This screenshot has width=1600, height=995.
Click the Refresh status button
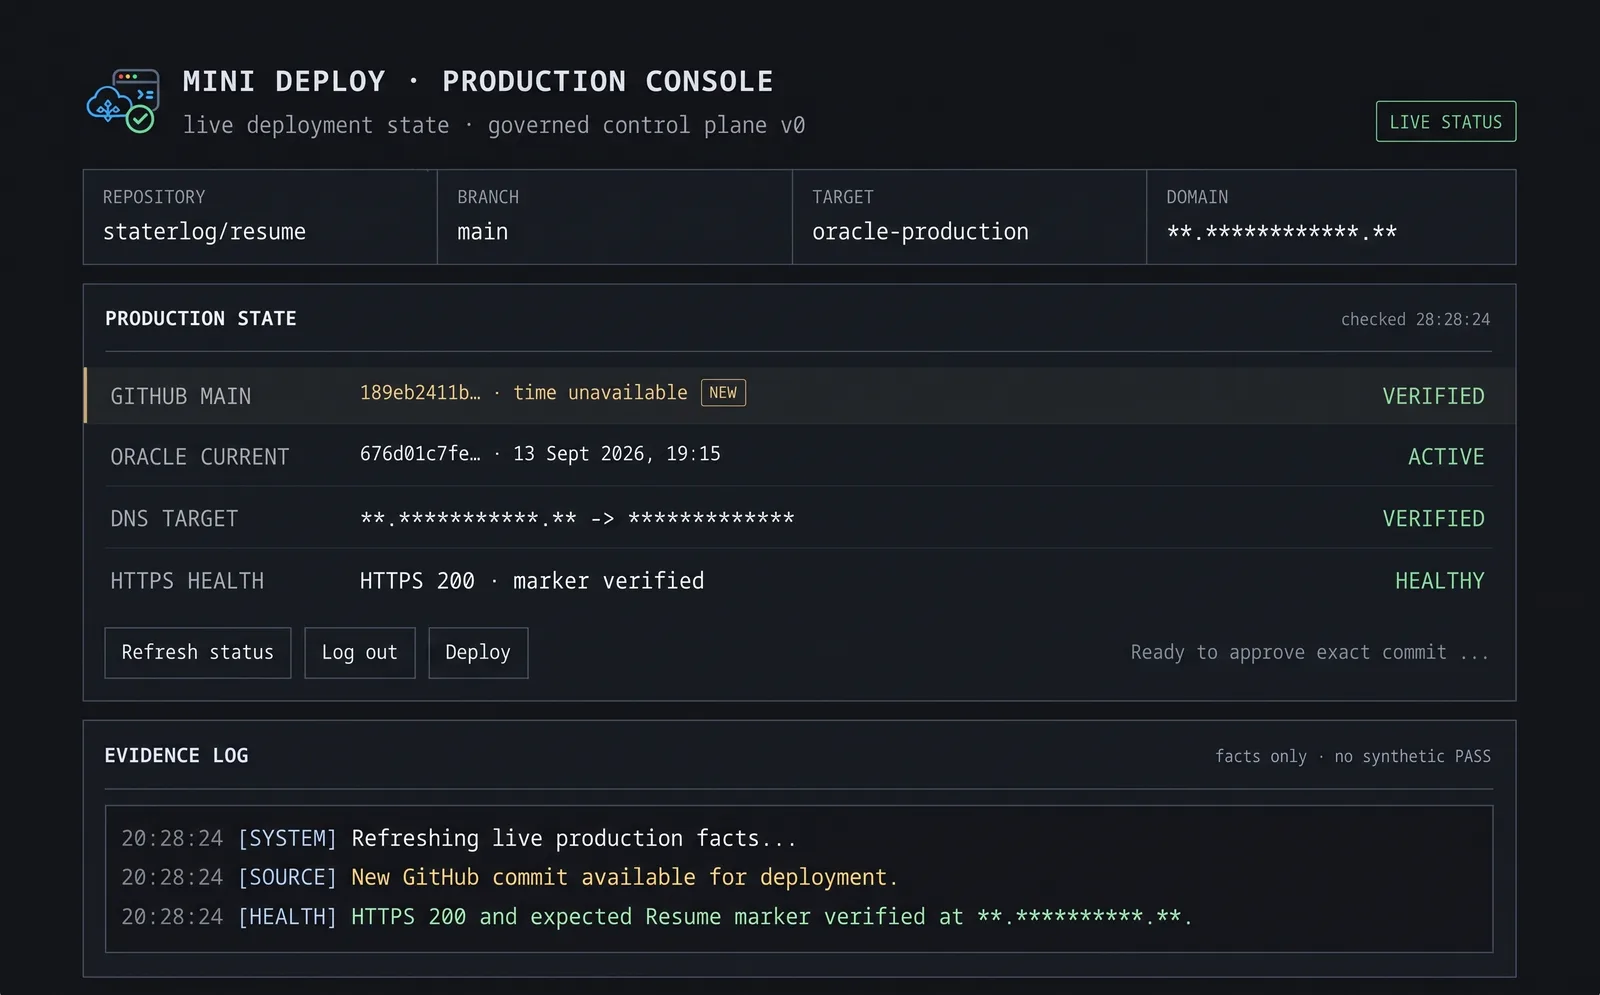pos(197,653)
